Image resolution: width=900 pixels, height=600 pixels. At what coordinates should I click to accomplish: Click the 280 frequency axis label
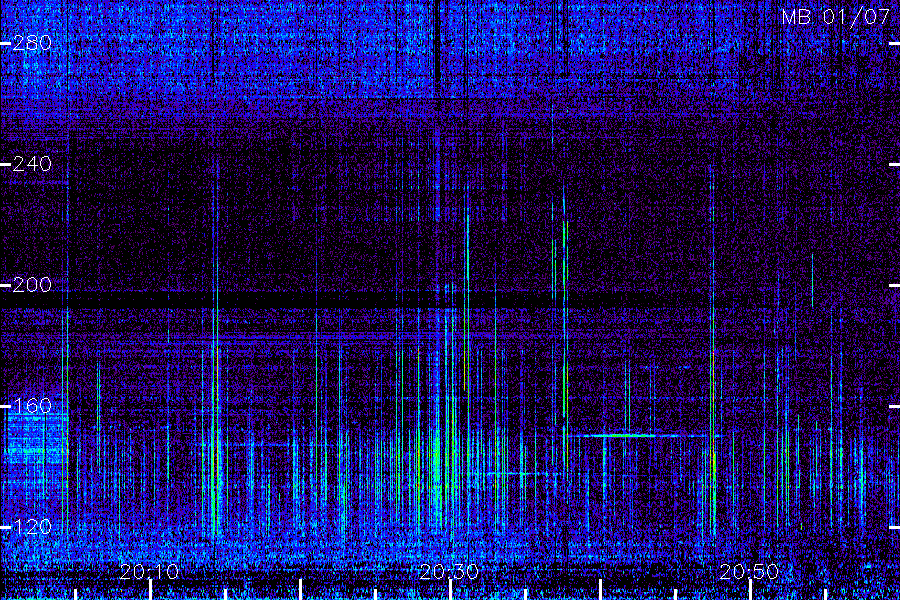pos(32,43)
